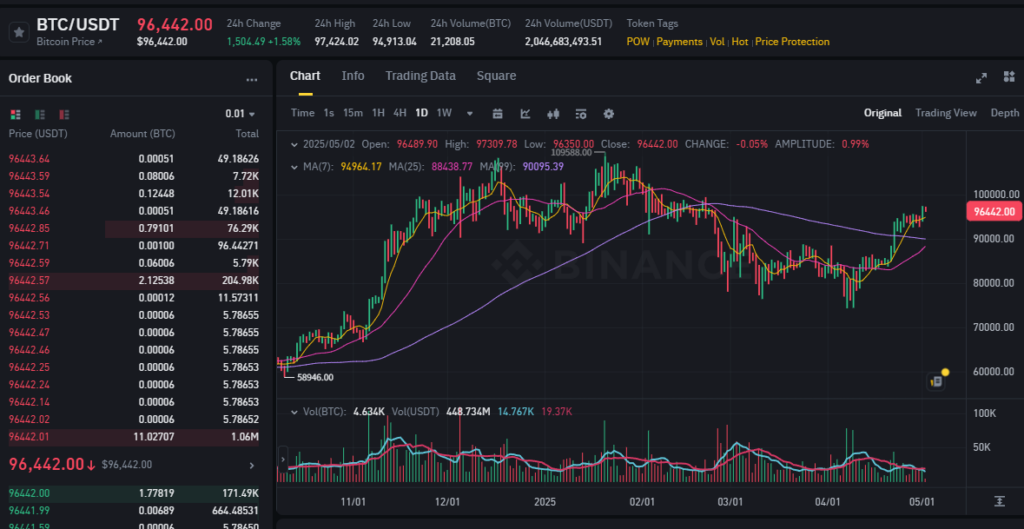This screenshot has width=1024, height=529.
Task: Click sell order price 96442.01
Action: point(29,437)
